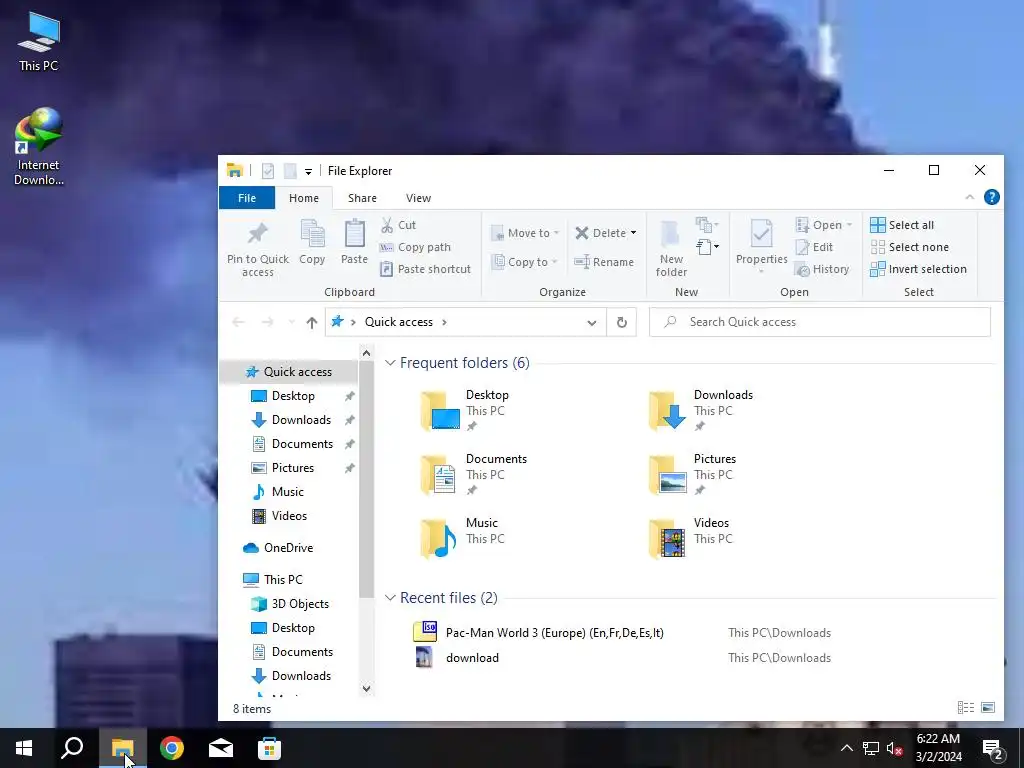Click the Paste clipboard icon
Image resolution: width=1024 pixels, height=768 pixels.
(355, 234)
